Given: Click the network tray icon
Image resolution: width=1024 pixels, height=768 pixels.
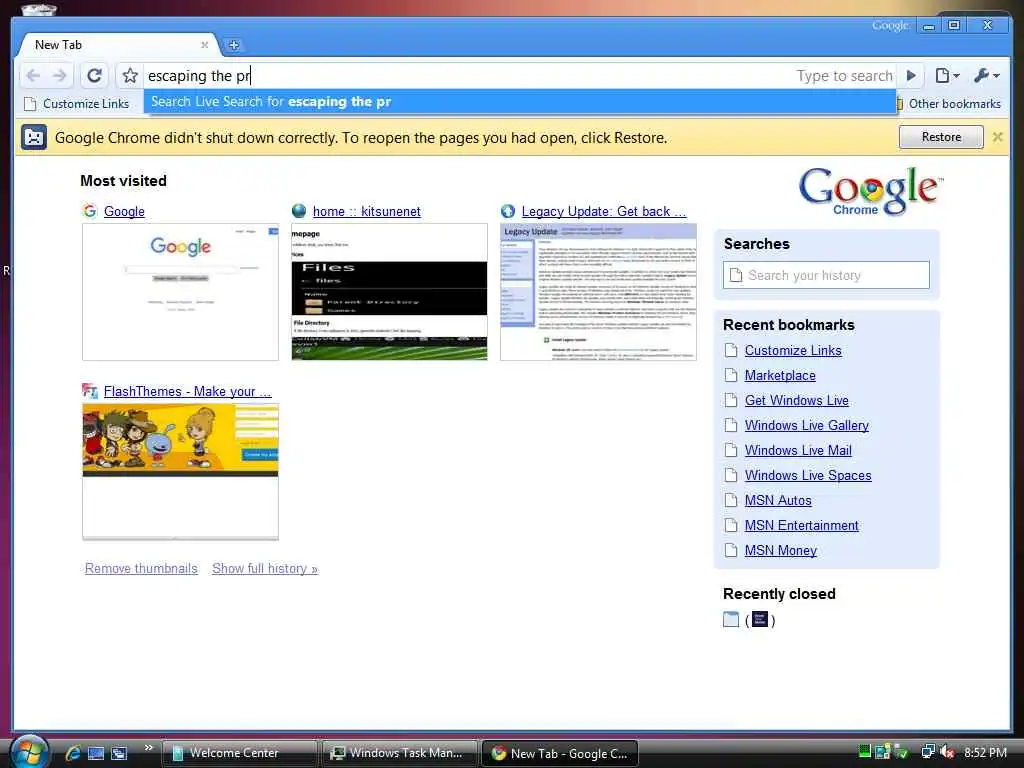Looking at the screenshot, I should coord(927,752).
